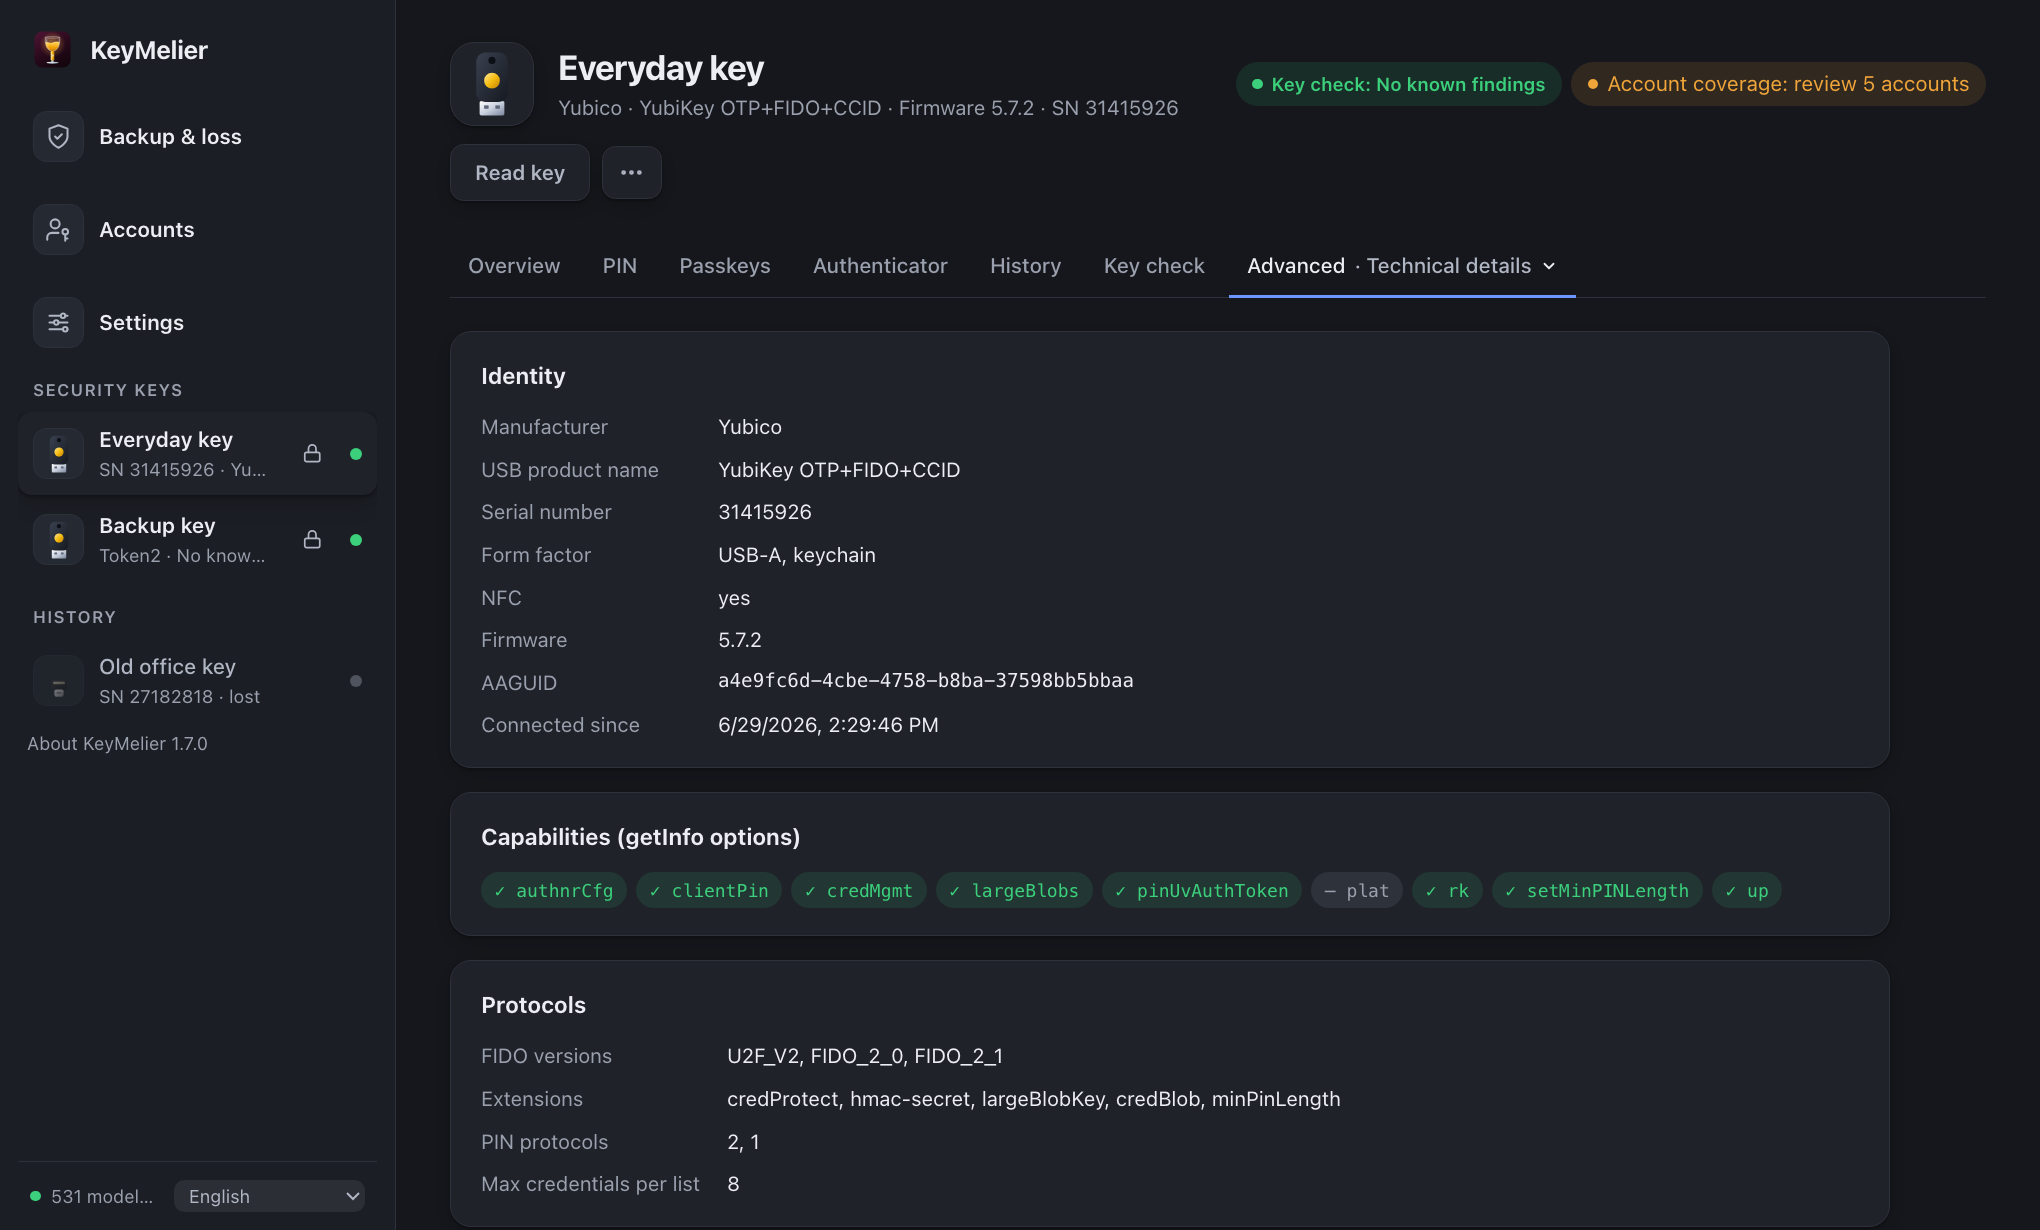Click the Settings sliders icon
2040x1230 pixels.
click(58, 323)
